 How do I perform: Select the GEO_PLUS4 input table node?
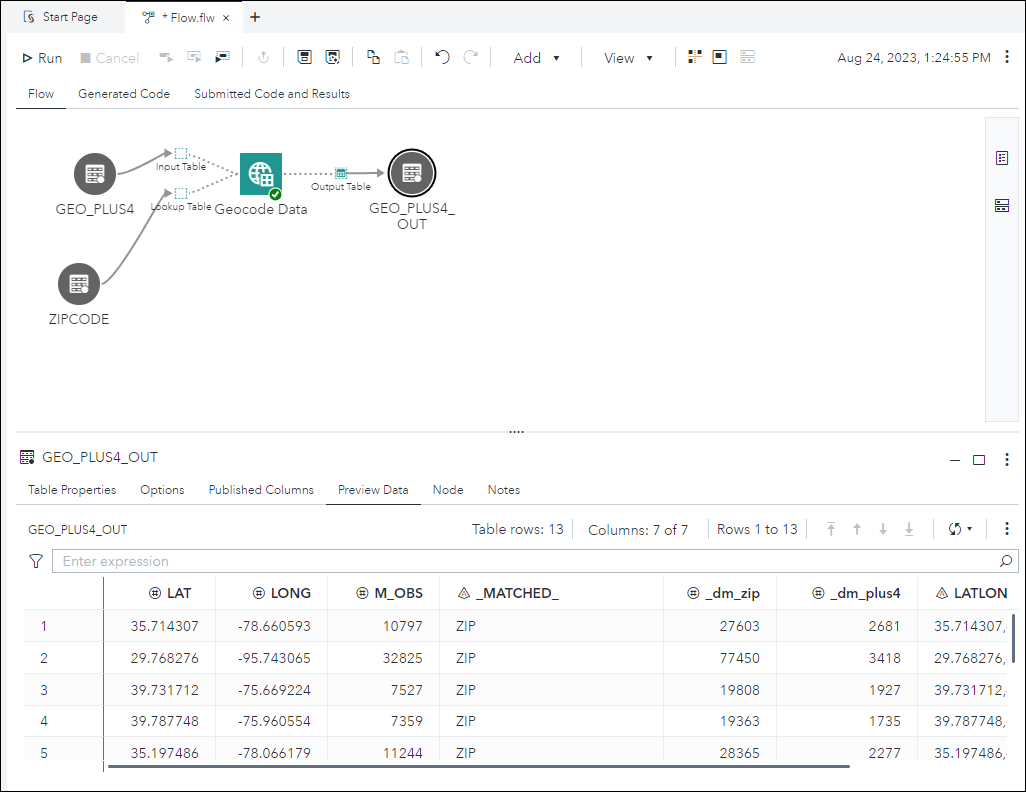[x=95, y=174]
